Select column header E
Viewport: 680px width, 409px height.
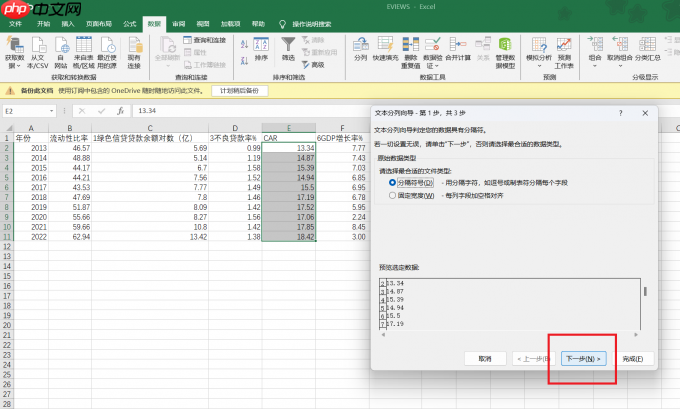(x=288, y=128)
